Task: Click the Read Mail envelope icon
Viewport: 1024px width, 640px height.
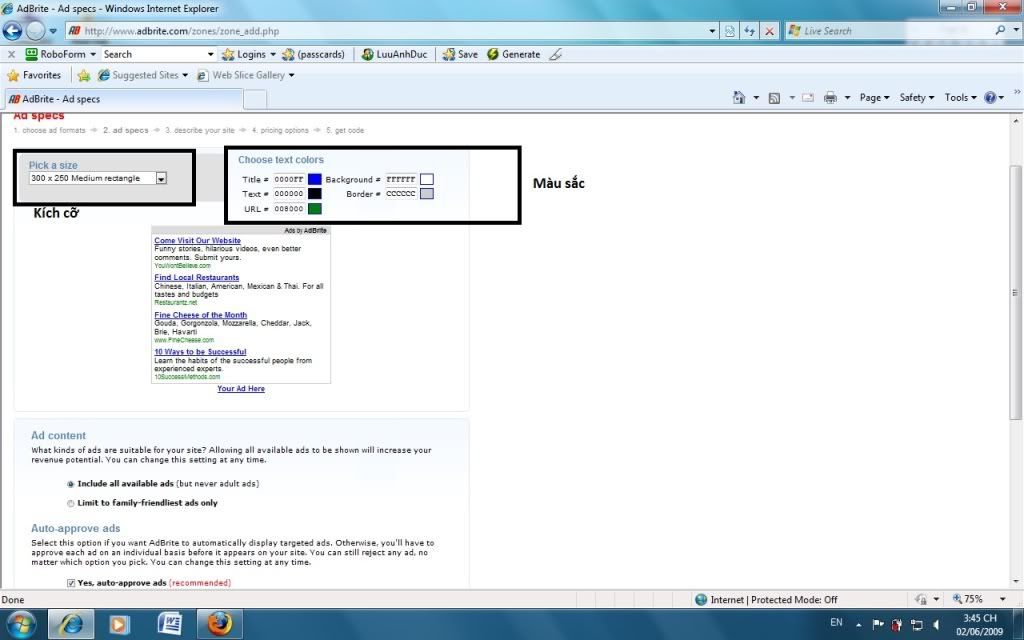Action: 808,97
